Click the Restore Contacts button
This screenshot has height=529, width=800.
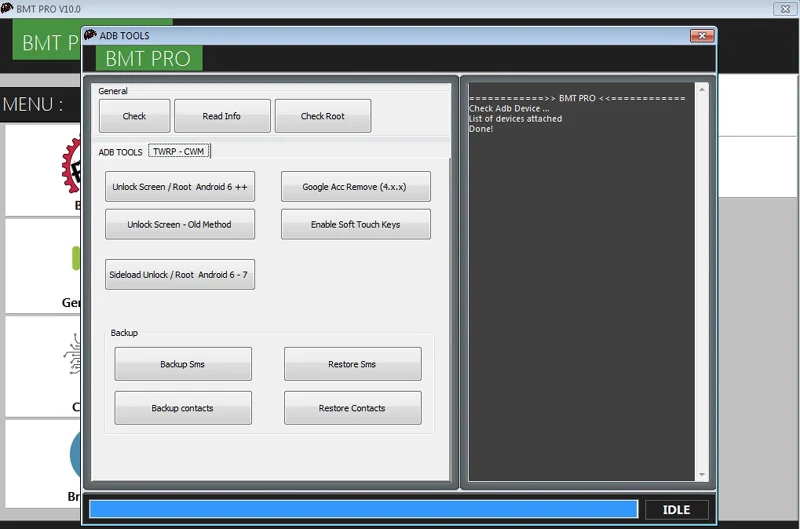click(353, 408)
